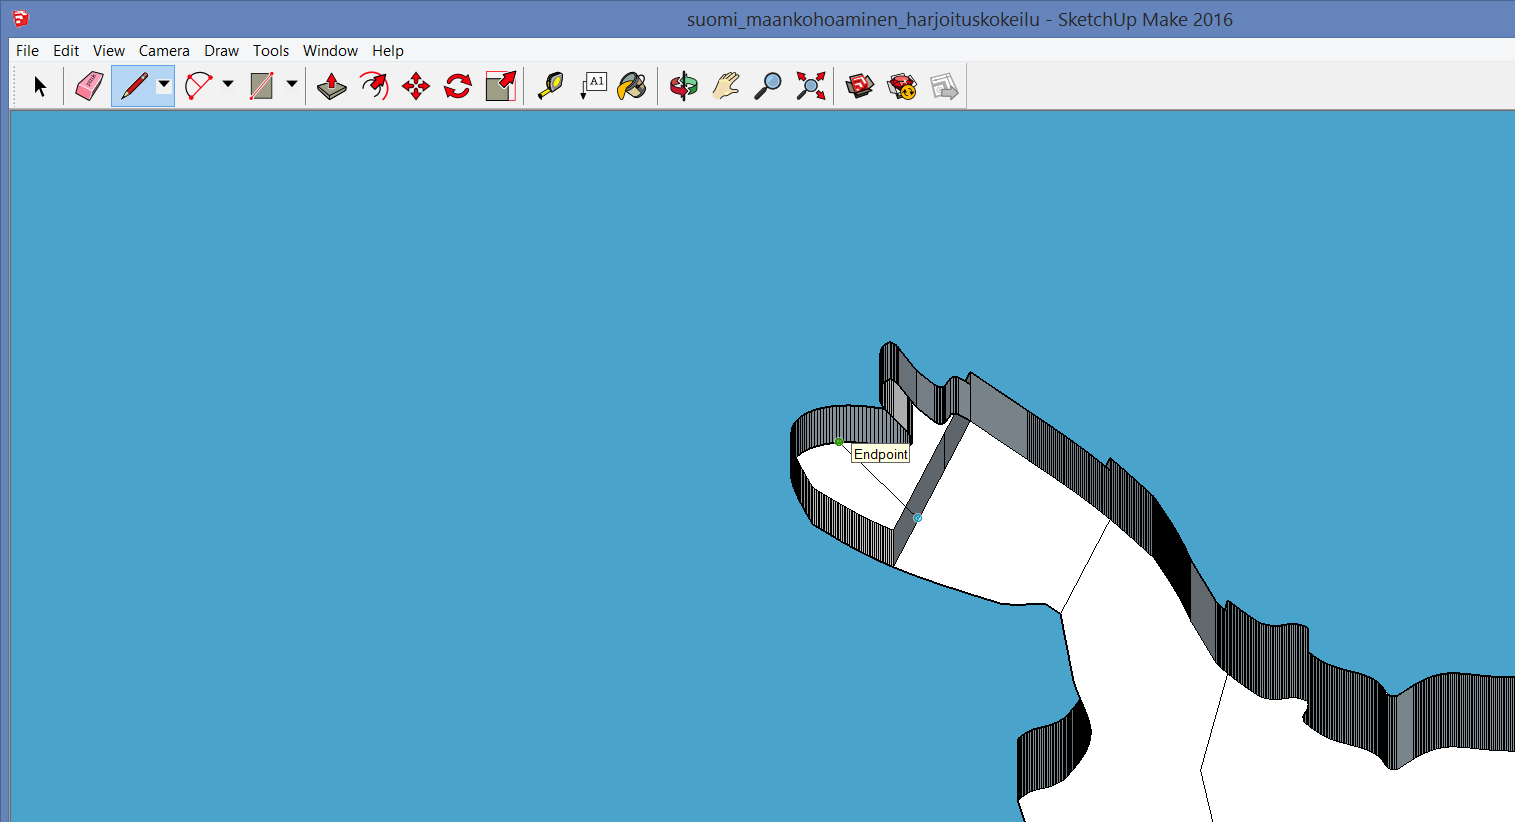Click the Zoom Extents icon
The width and height of the screenshot is (1515, 822).
coord(810,87)
